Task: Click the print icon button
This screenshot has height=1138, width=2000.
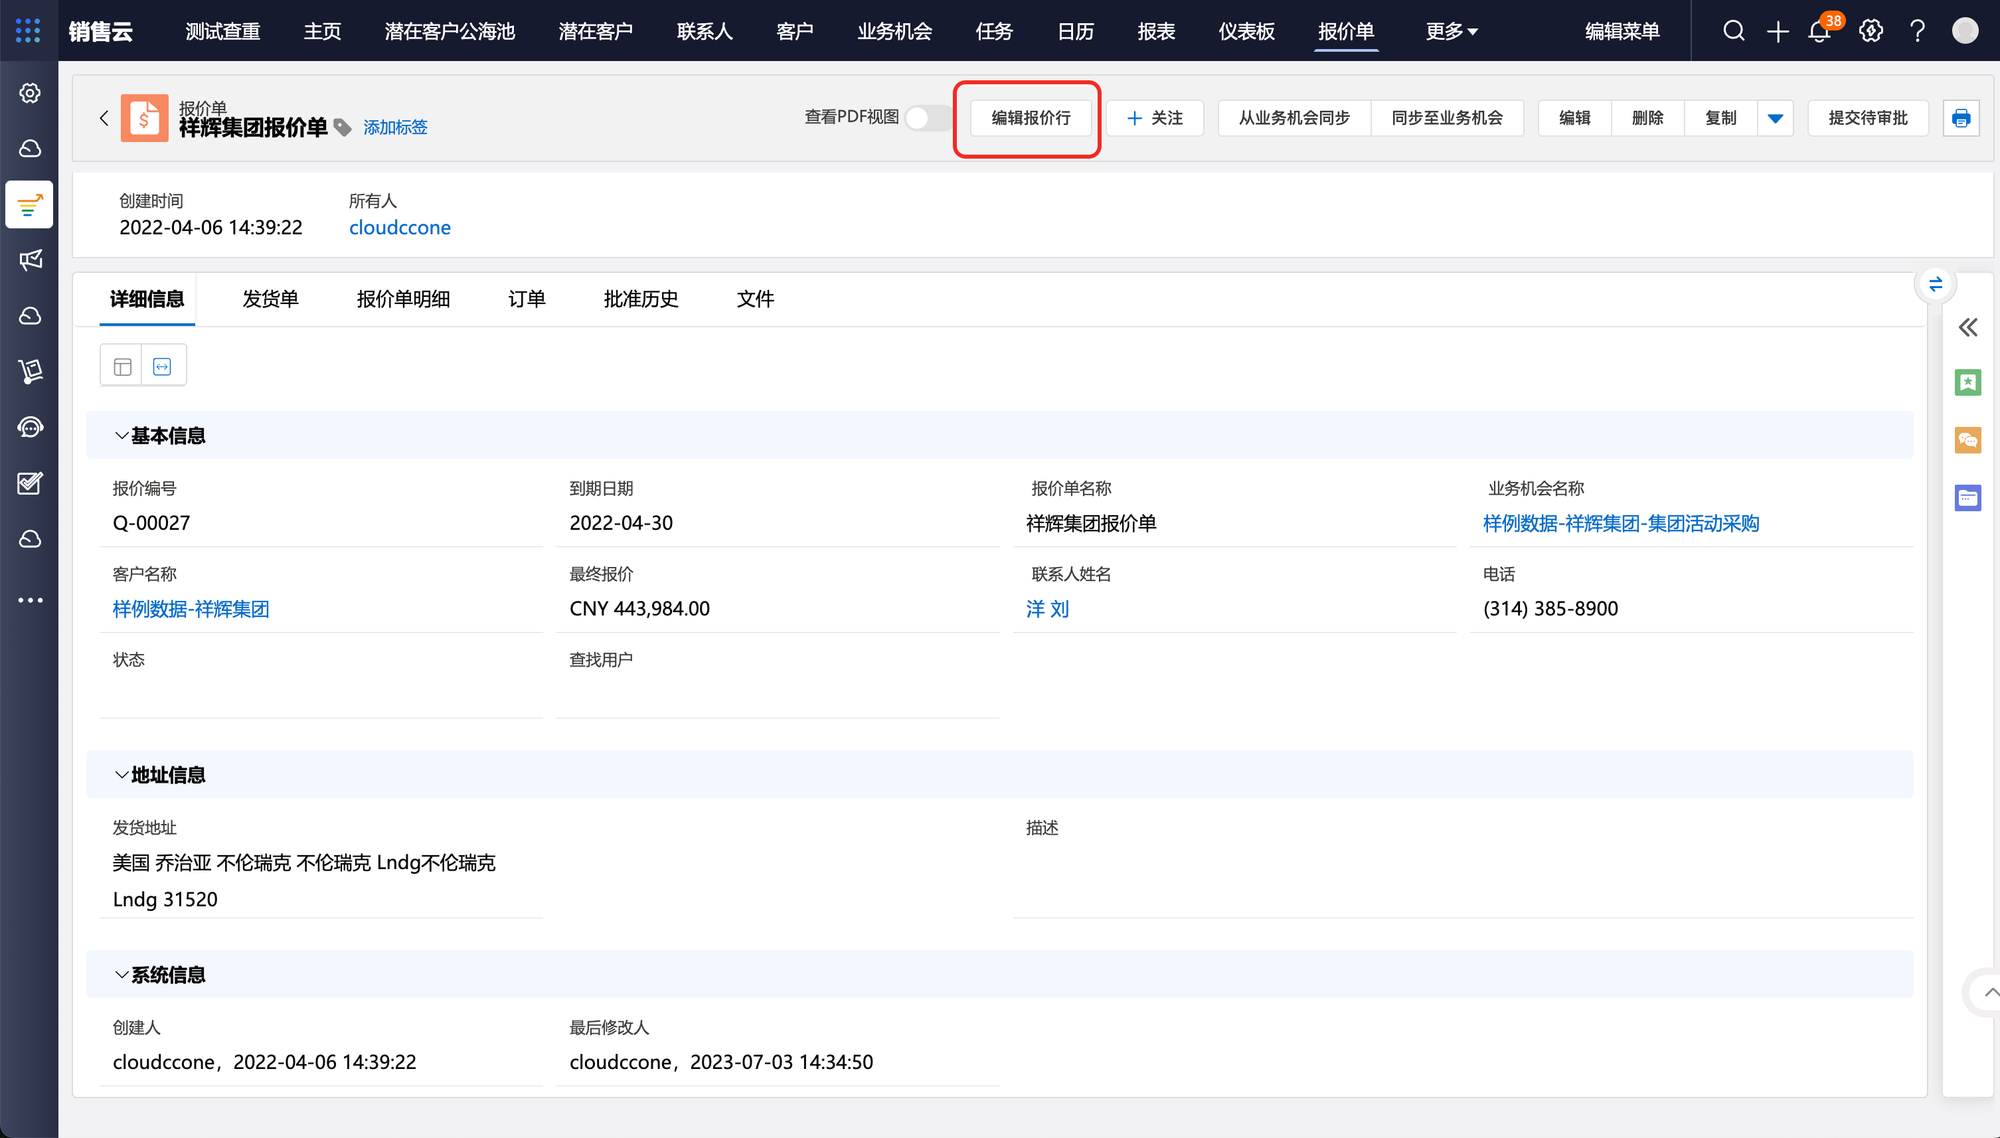Action: pos(1961,118)
